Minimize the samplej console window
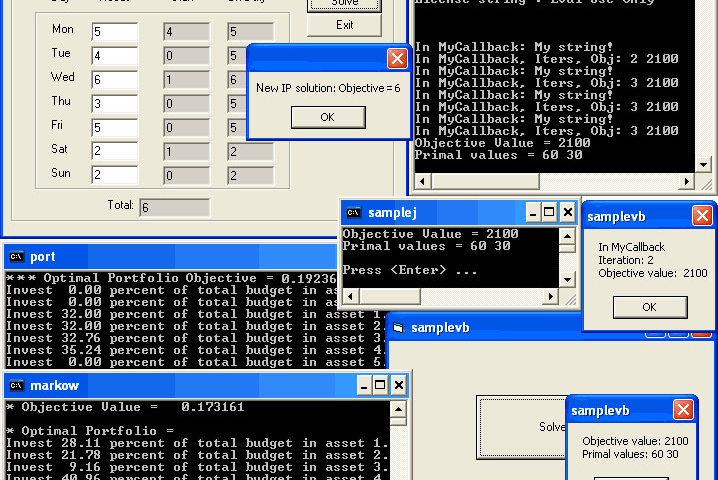718x480 pixels. pyautogui.click(x=530, y=212)
